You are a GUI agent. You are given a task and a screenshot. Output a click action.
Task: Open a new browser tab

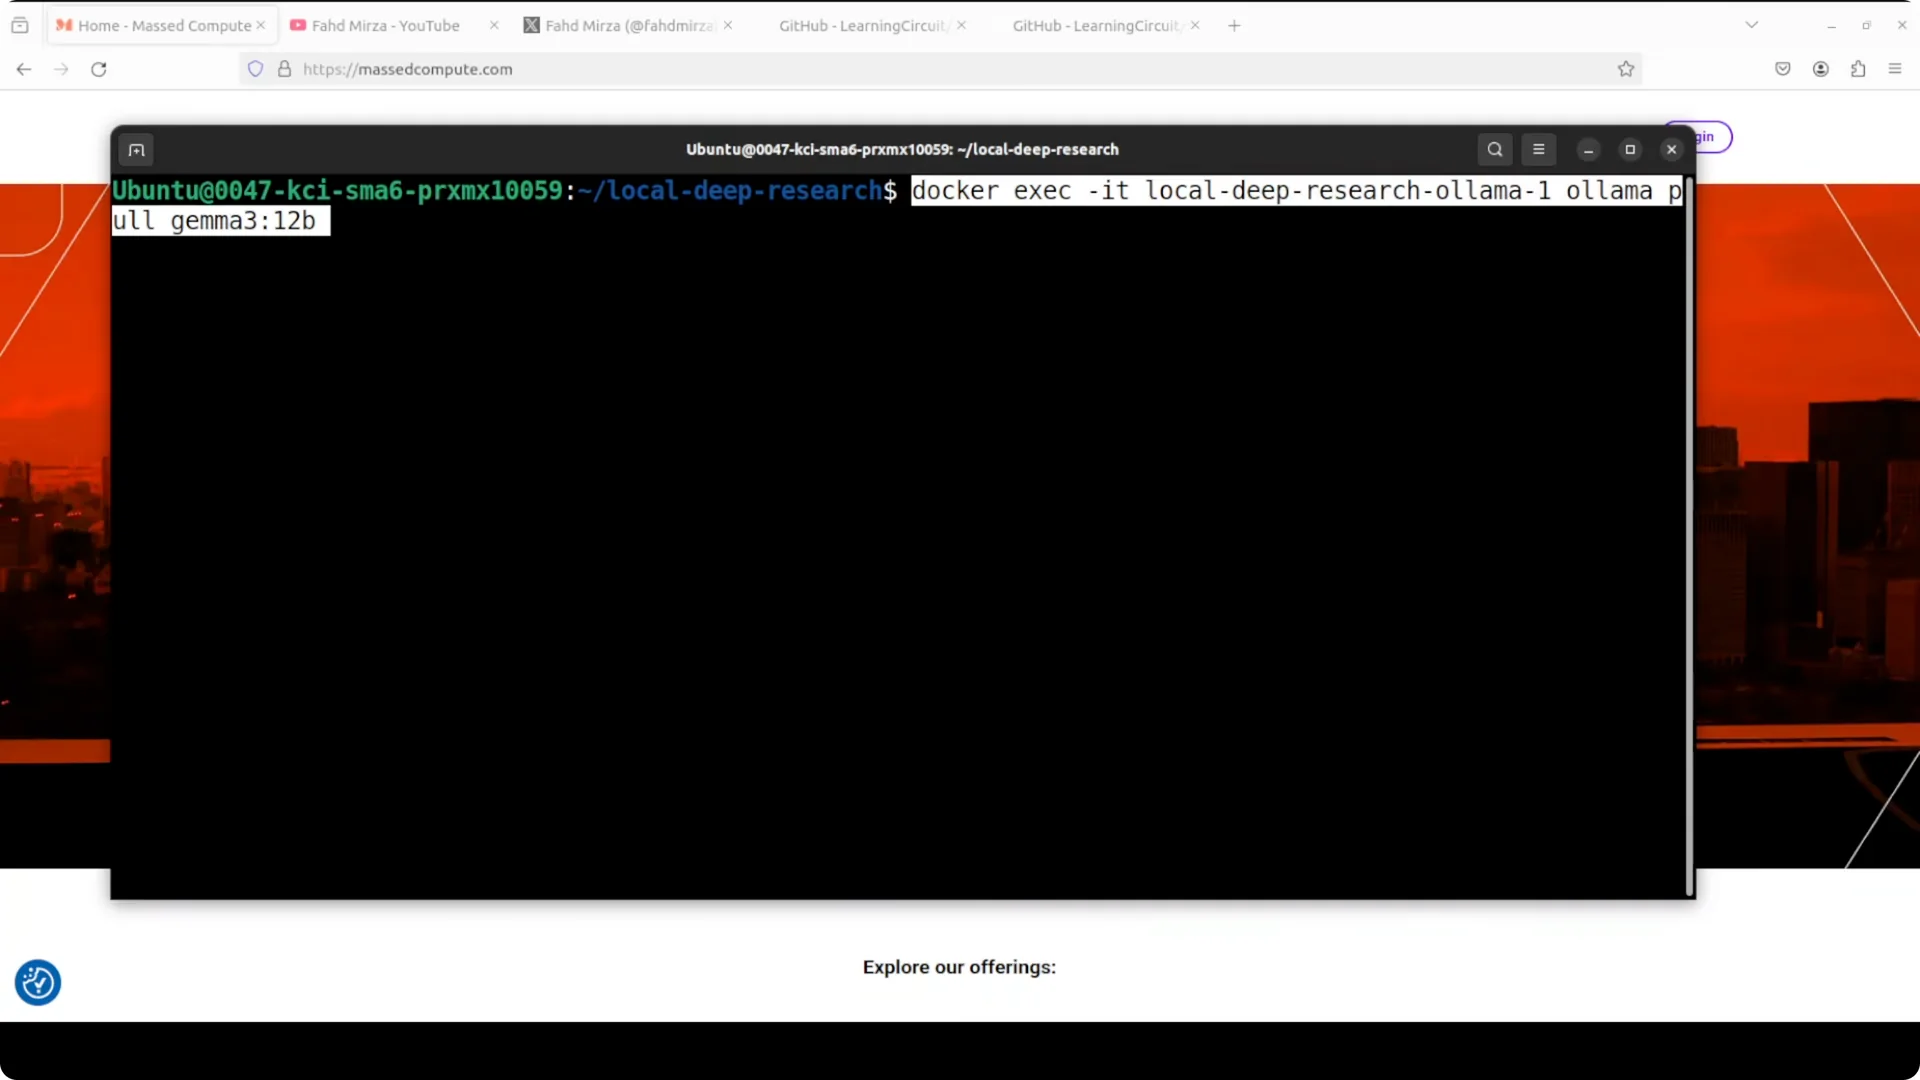click(1234, 26)
